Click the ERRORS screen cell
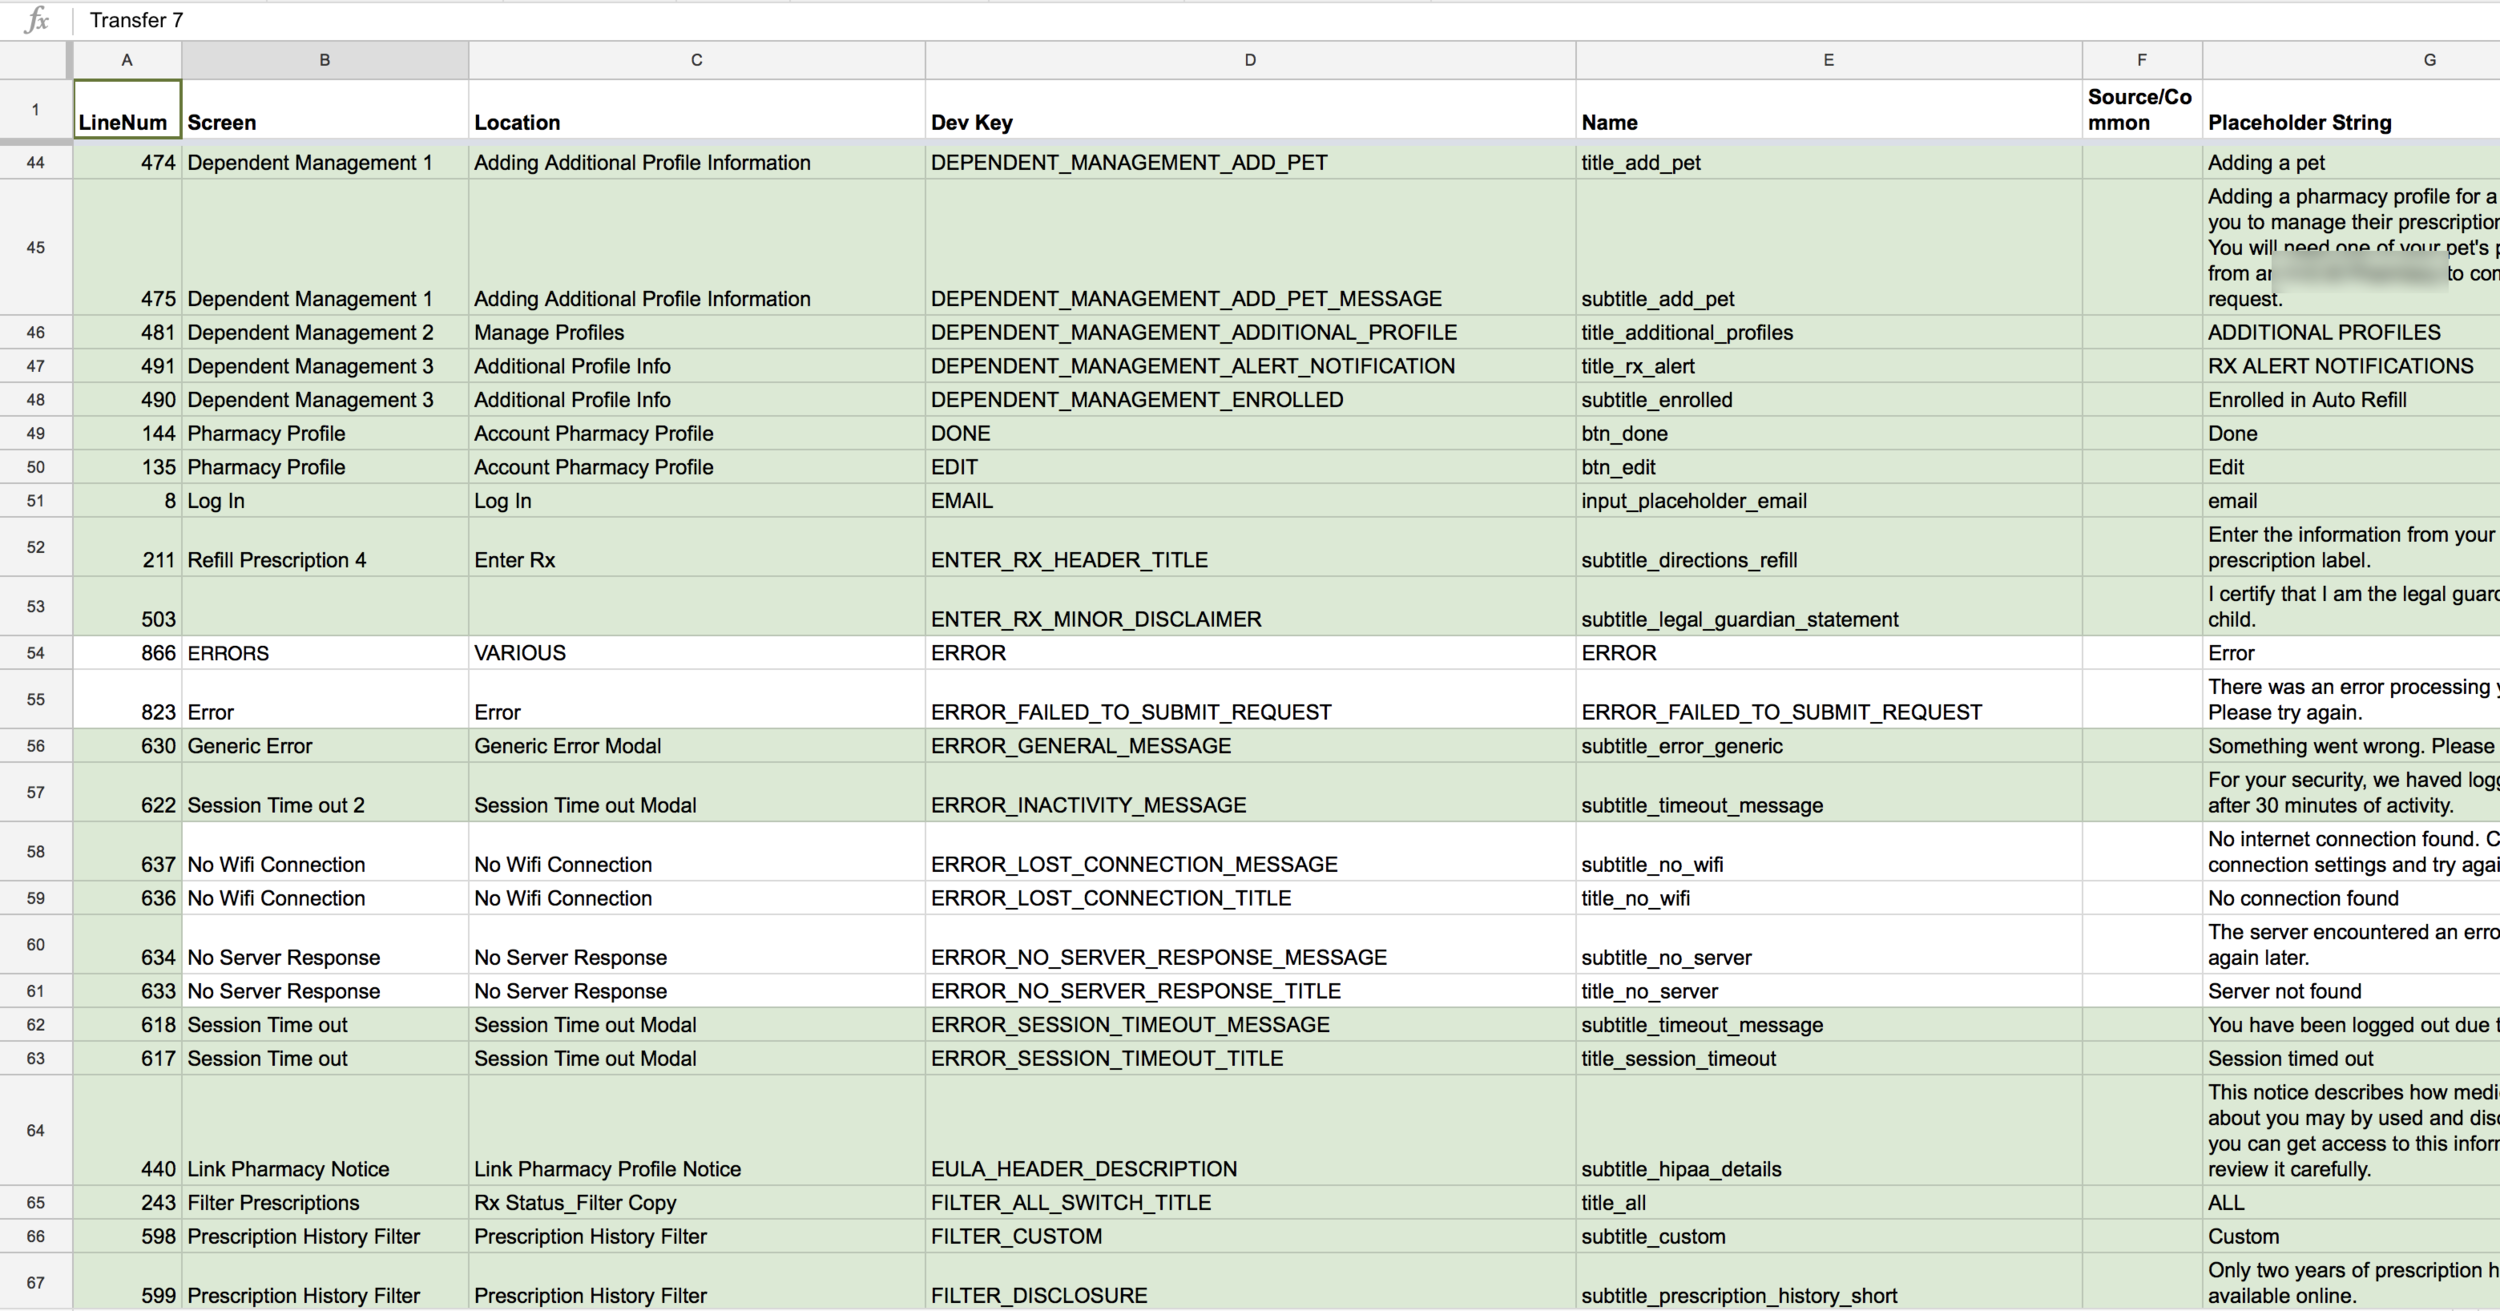 pyautogui.click(x=324, y=653)
